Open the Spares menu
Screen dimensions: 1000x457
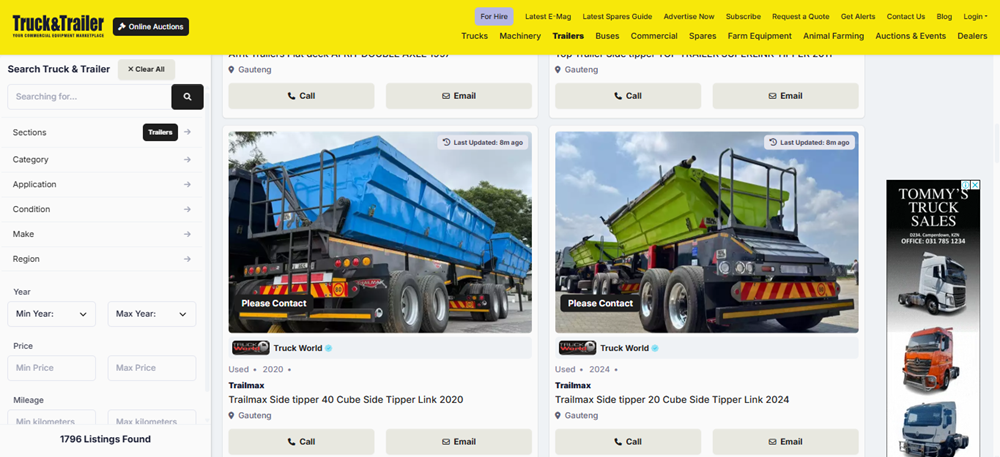(702, 36)
